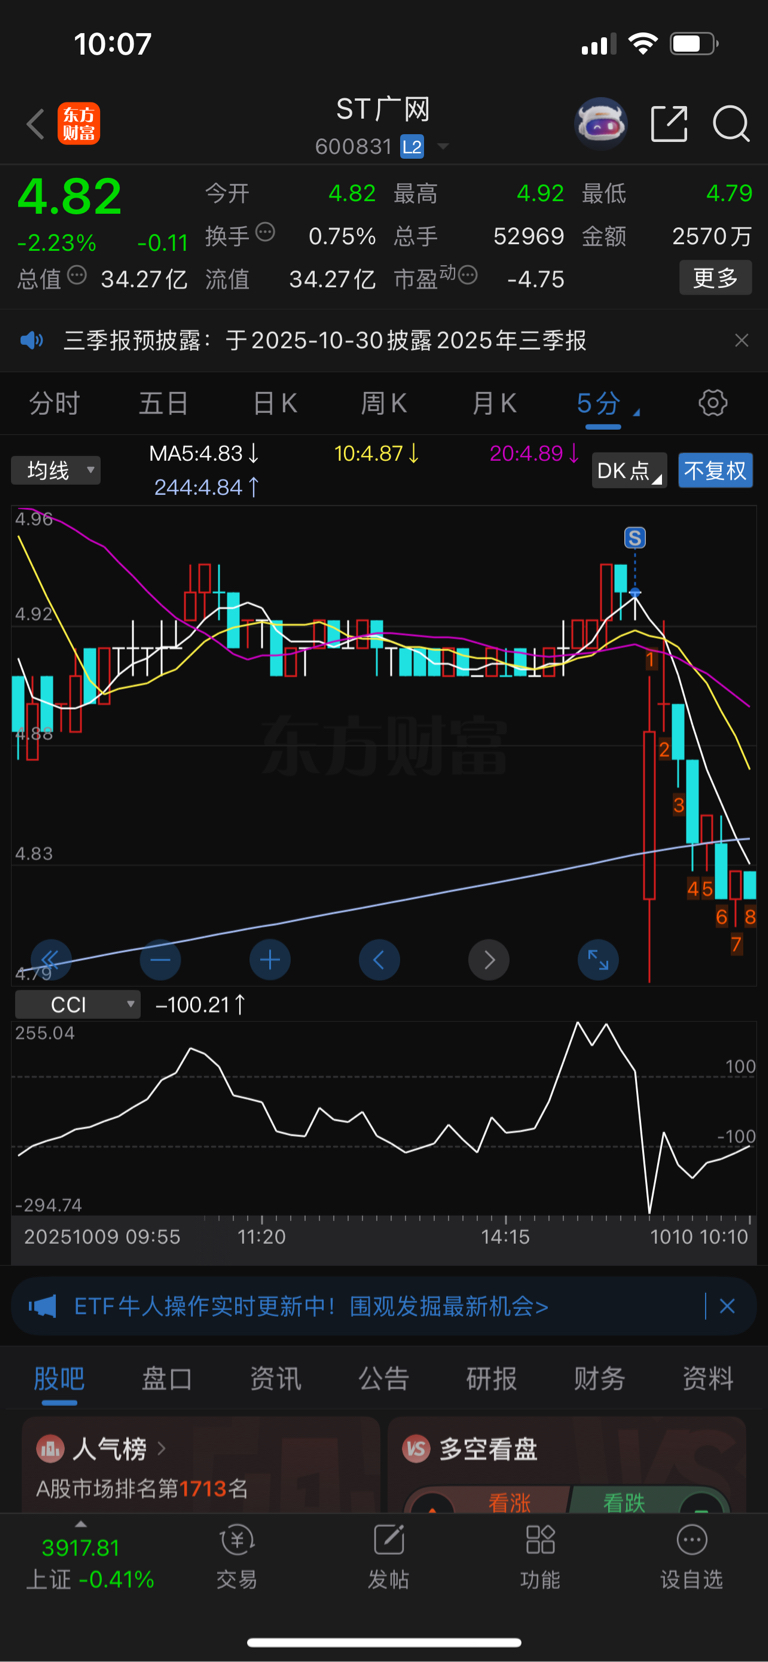Tap the speaker announcement icon
The height and width of the screenshot is (1662, 768).
[32, 340]
